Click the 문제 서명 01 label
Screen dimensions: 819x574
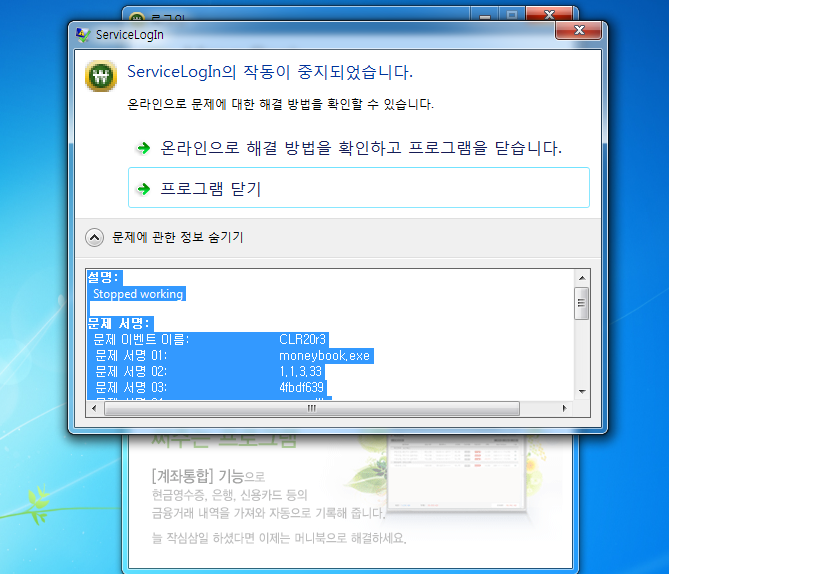coord(131,356)
